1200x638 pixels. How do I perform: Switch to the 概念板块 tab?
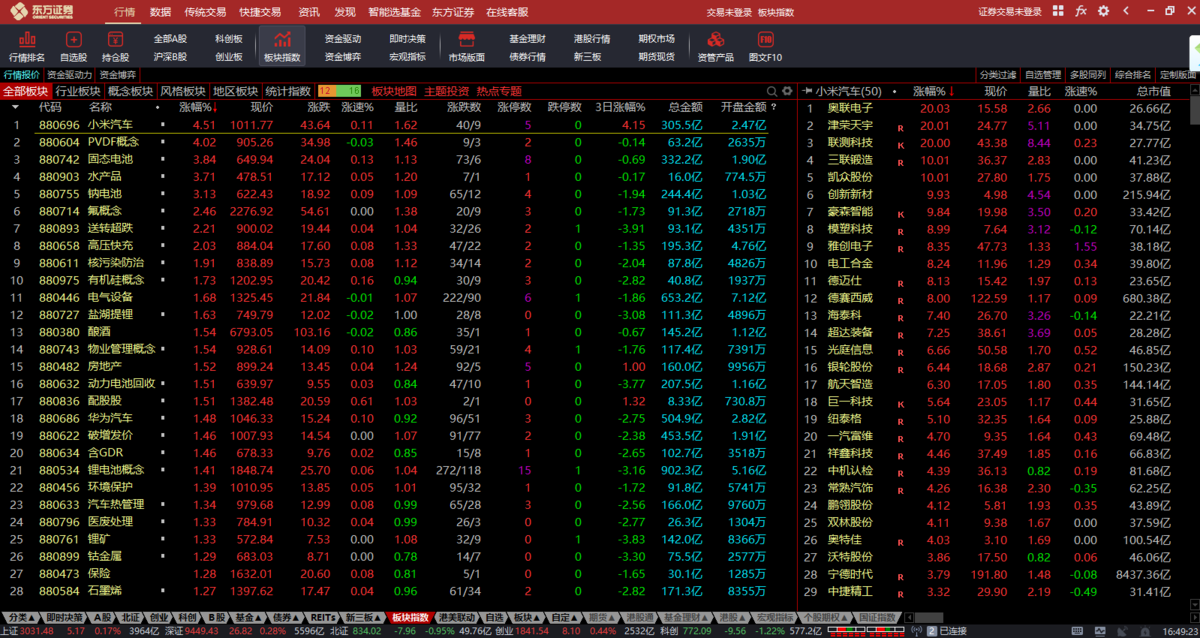coord(130,91)
